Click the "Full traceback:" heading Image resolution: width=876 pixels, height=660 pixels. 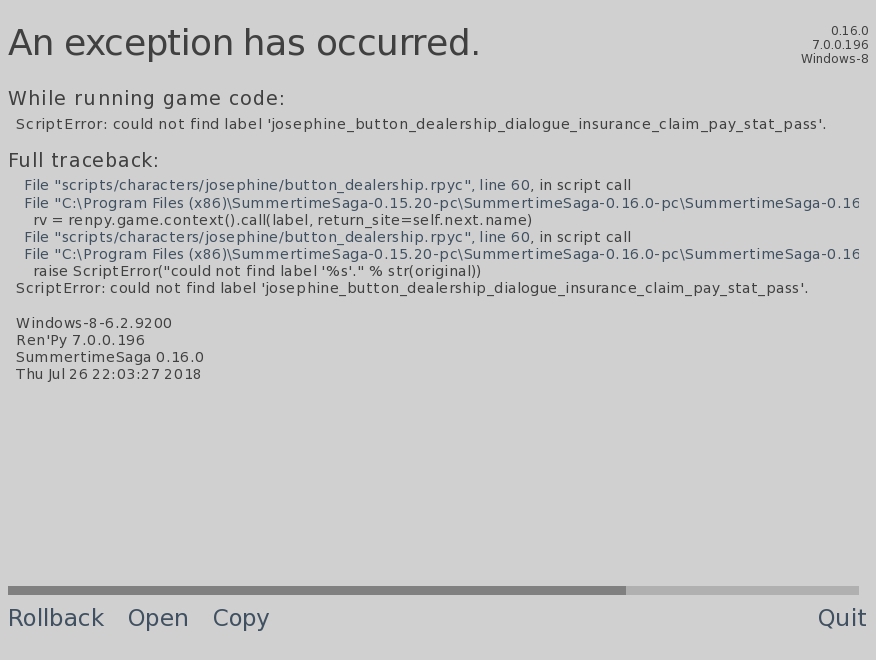coord(83,160)
